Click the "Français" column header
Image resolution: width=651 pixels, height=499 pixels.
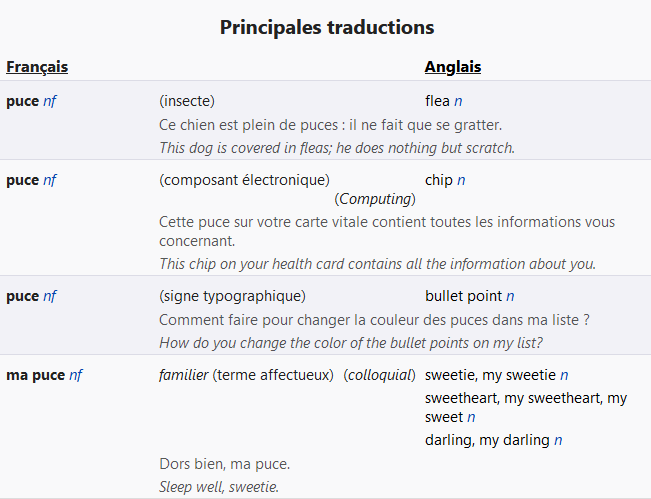tap(37, 67)
